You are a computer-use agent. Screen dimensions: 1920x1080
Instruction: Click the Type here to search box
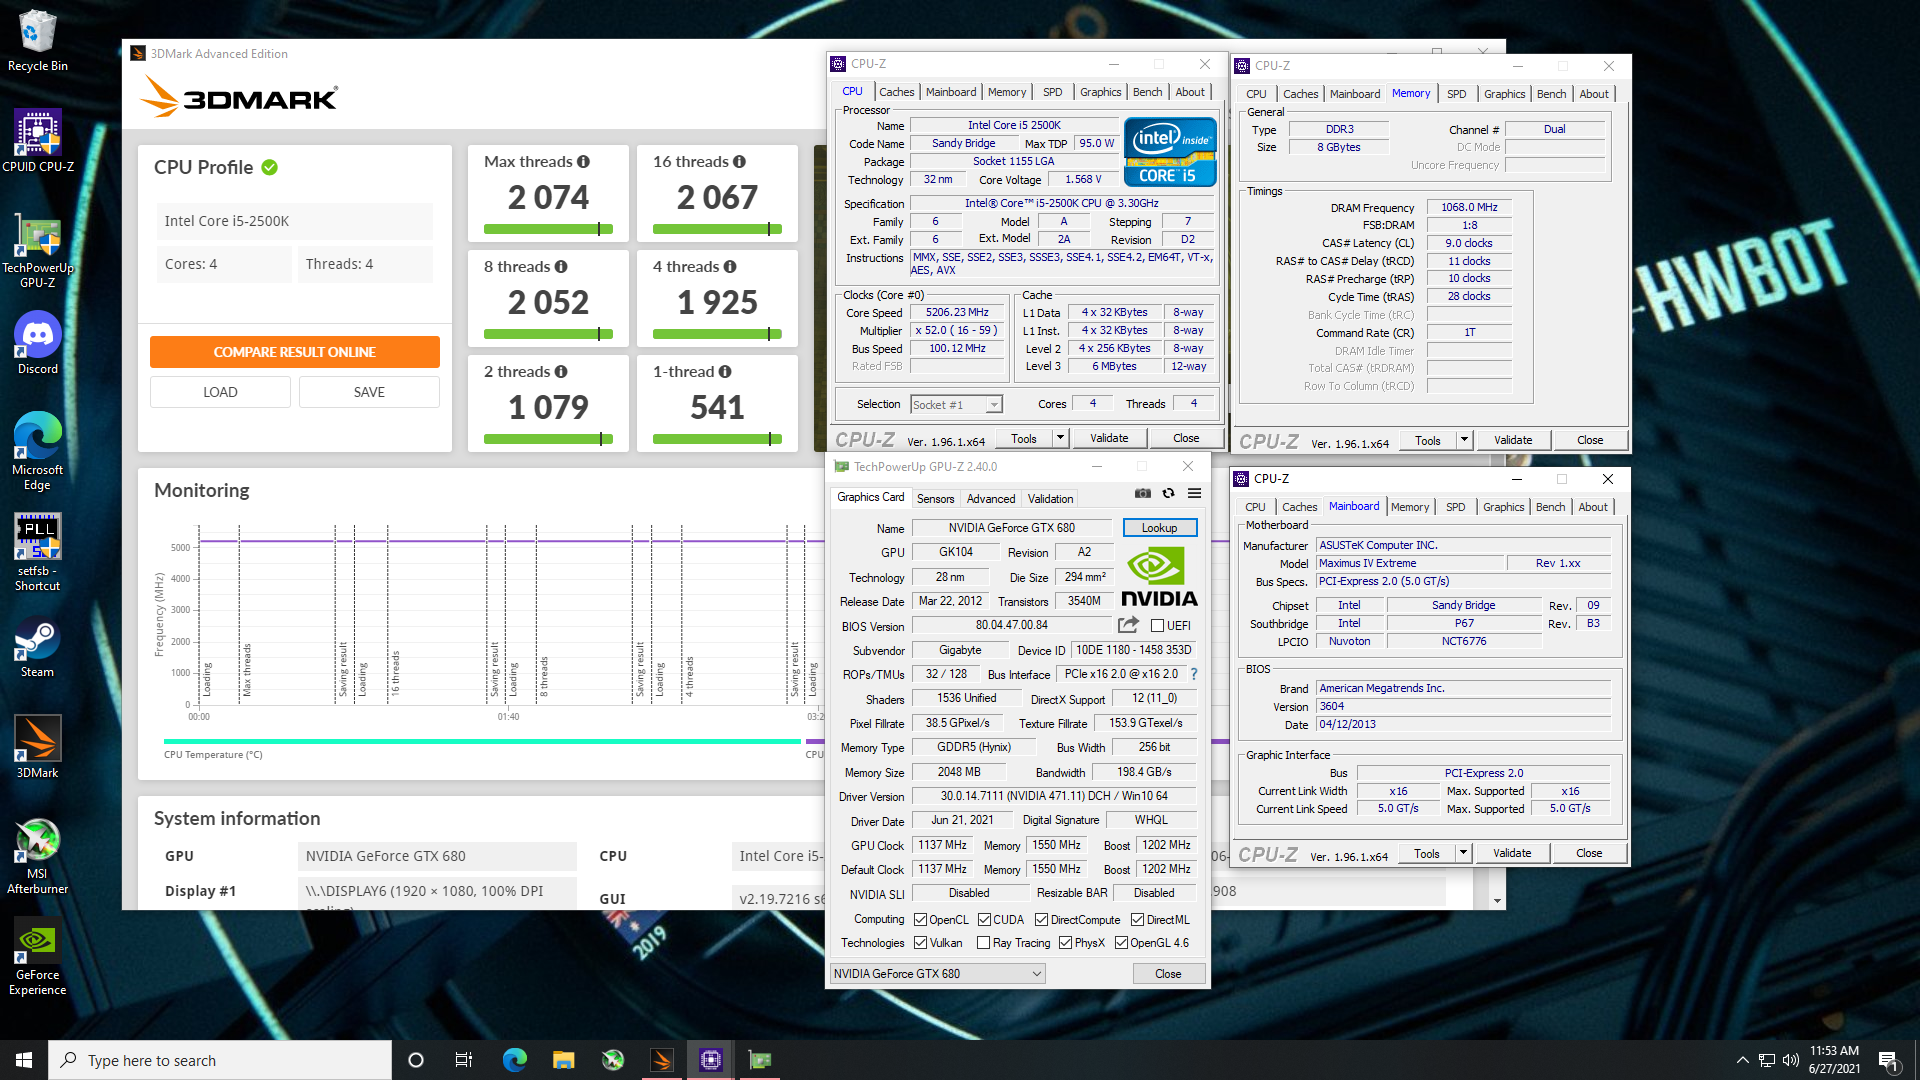pos(220,1060)
